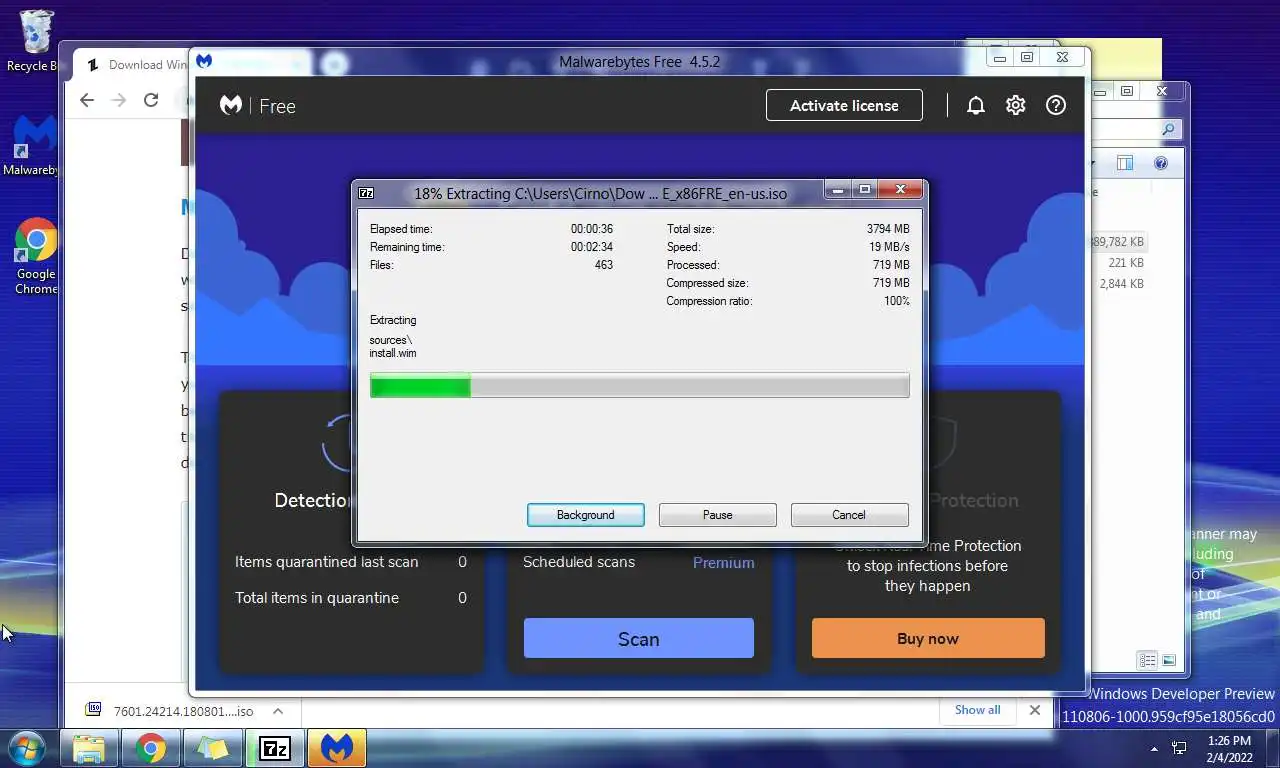This screenshot has height=768, width=1280.
Task: Click Total items in quarantine row
Action: 351,598
